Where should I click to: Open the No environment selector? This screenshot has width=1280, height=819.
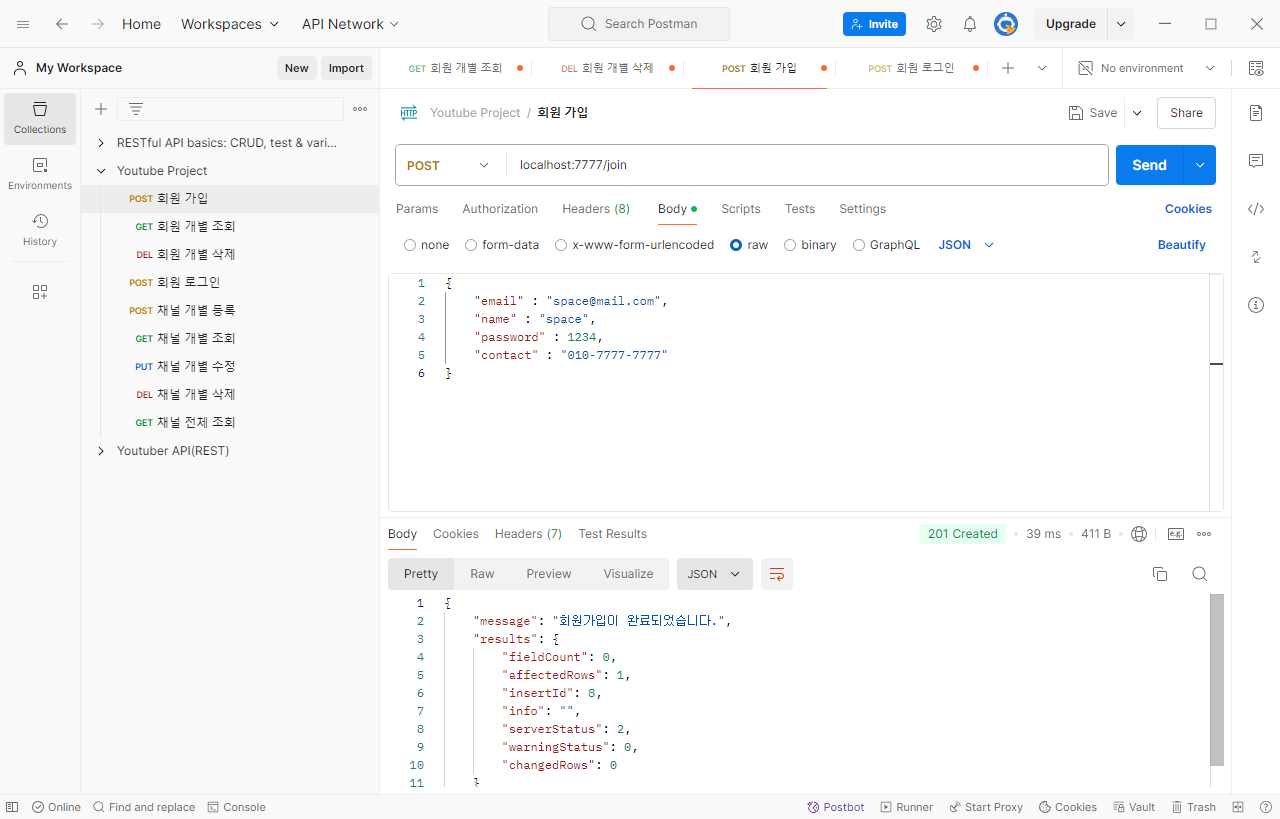coord(1146,68)
